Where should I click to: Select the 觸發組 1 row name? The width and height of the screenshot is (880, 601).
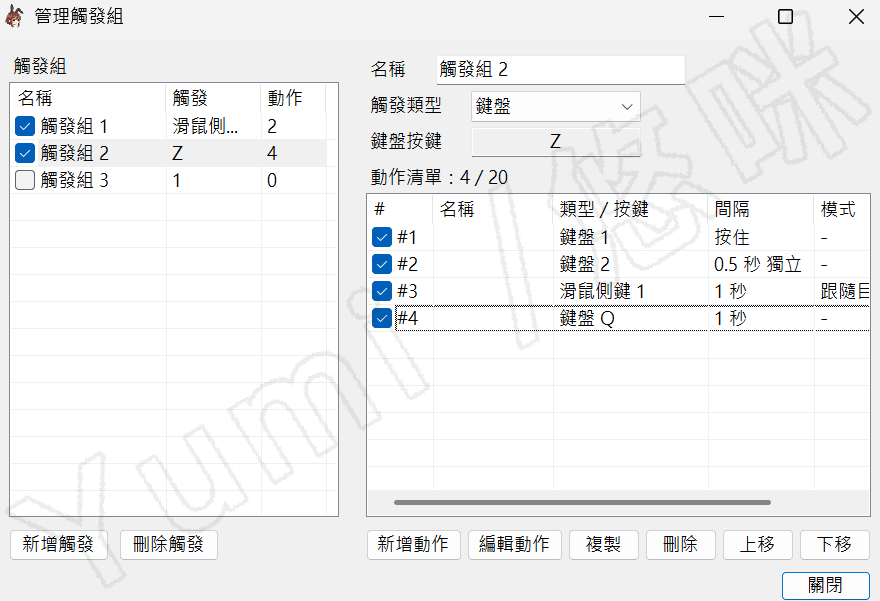point(74,126)
